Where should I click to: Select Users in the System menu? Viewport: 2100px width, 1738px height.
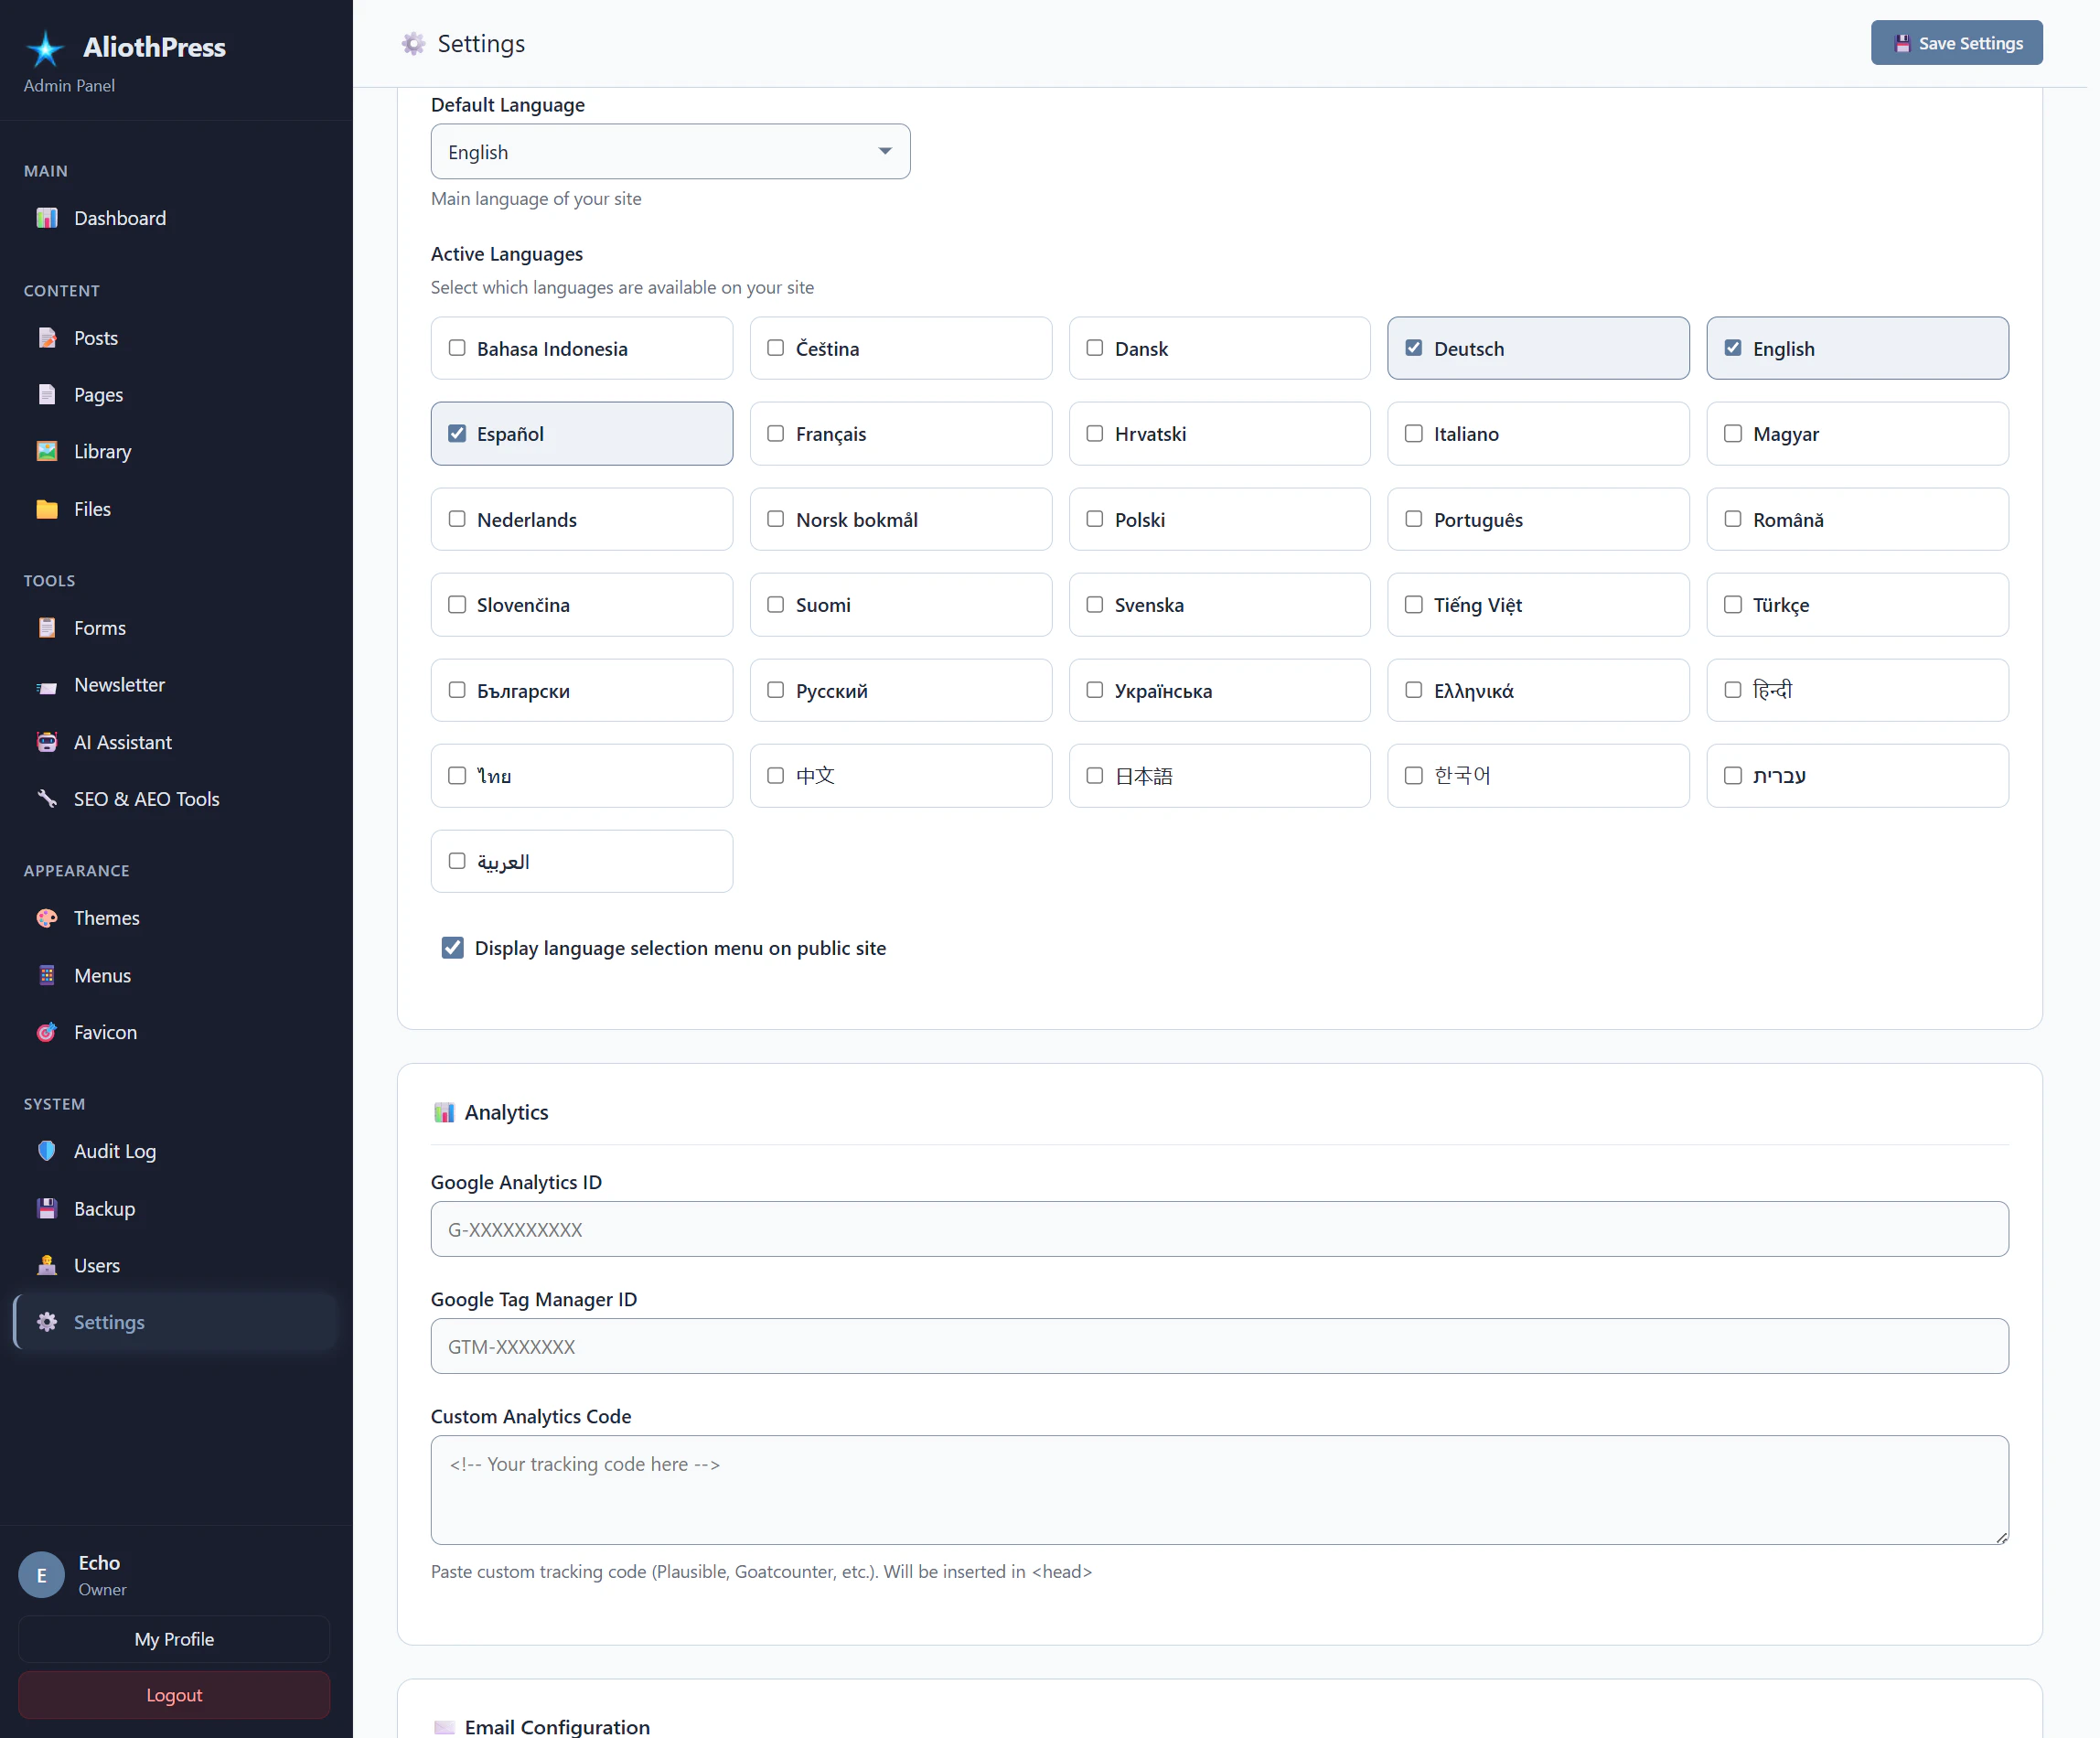coord(47,1265)
